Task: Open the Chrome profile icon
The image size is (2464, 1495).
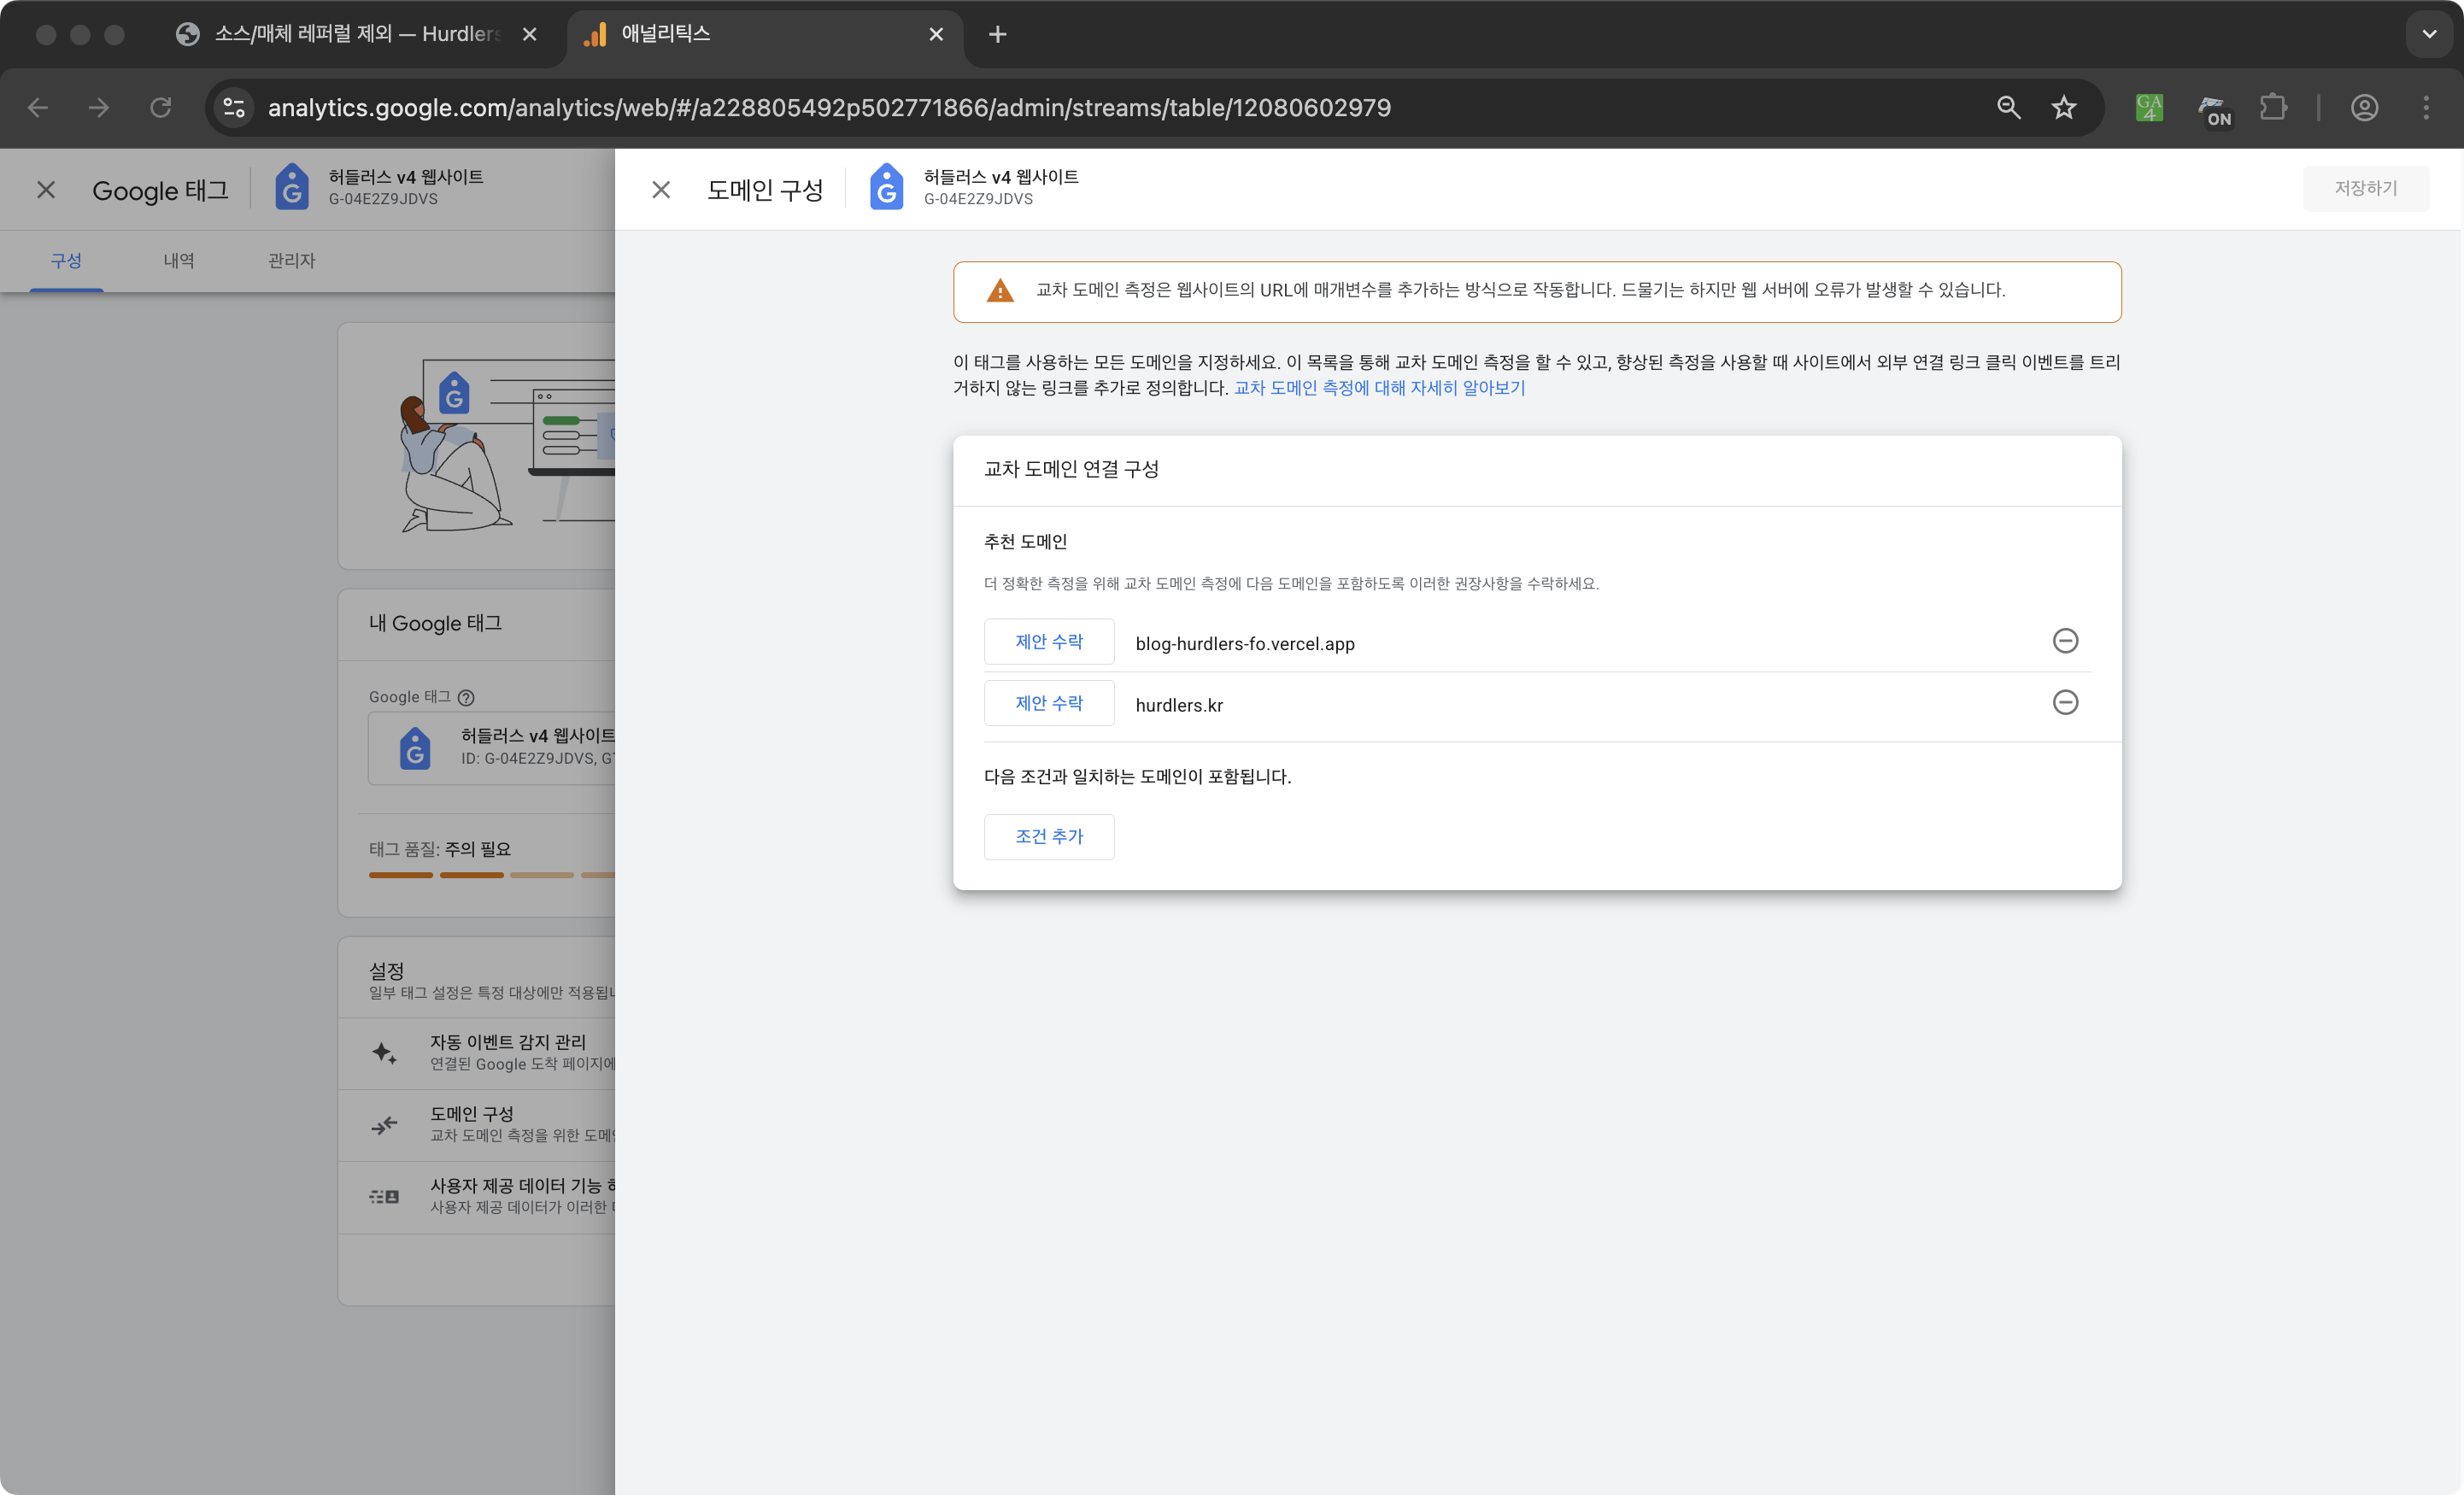Action: pos(2364,108)
